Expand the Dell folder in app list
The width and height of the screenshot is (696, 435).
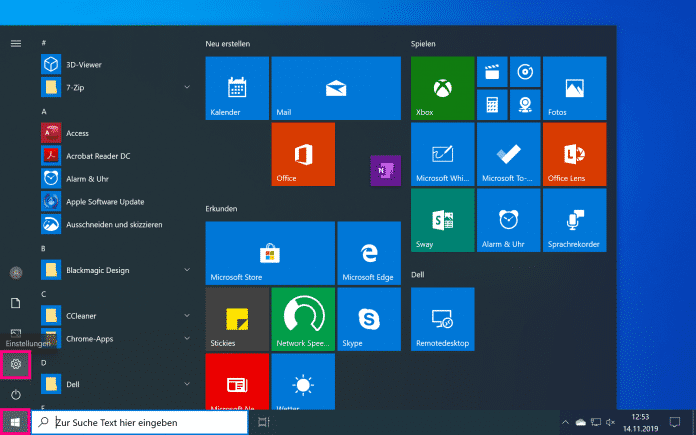pos(187,383)
